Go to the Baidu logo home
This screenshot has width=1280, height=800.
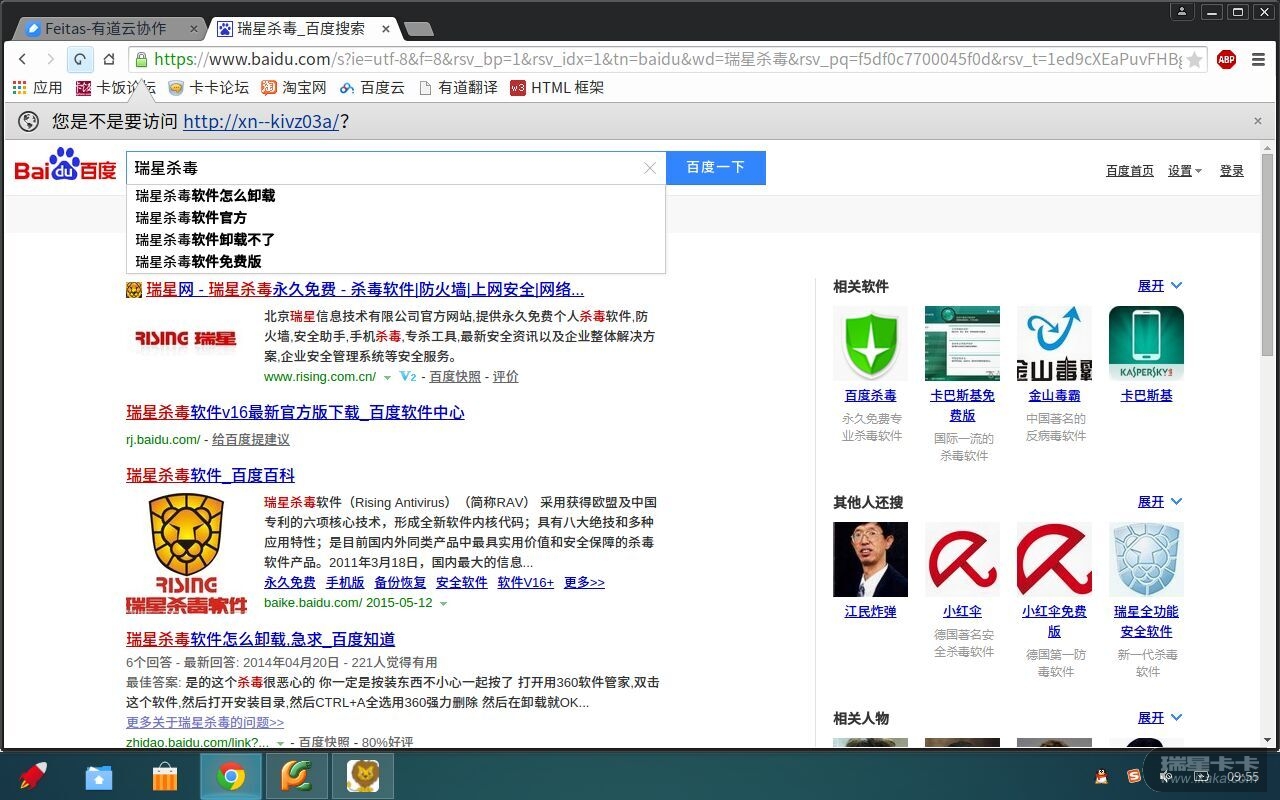click(65, 166)
